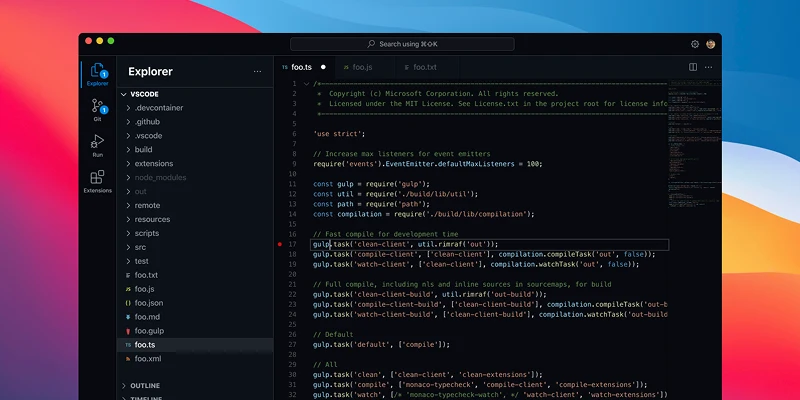Click the red macOS close button
This screenshot has height=400, width=800.
coord(88,41)
